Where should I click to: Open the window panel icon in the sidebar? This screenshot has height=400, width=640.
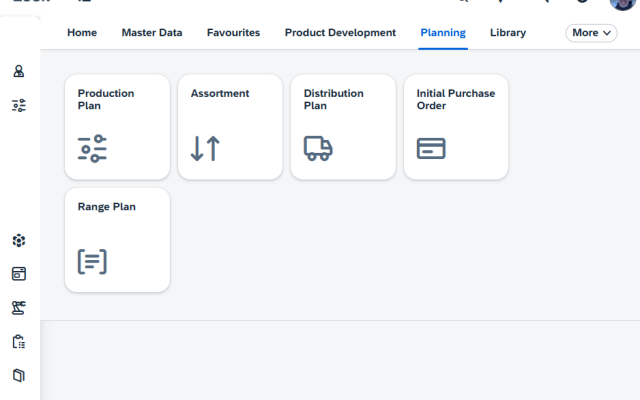pos(19,273)
